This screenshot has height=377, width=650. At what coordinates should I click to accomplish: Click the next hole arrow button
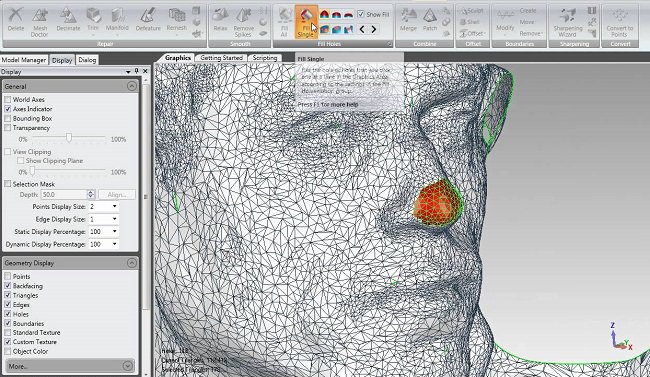pyautogui.click(x=374, y=29)
